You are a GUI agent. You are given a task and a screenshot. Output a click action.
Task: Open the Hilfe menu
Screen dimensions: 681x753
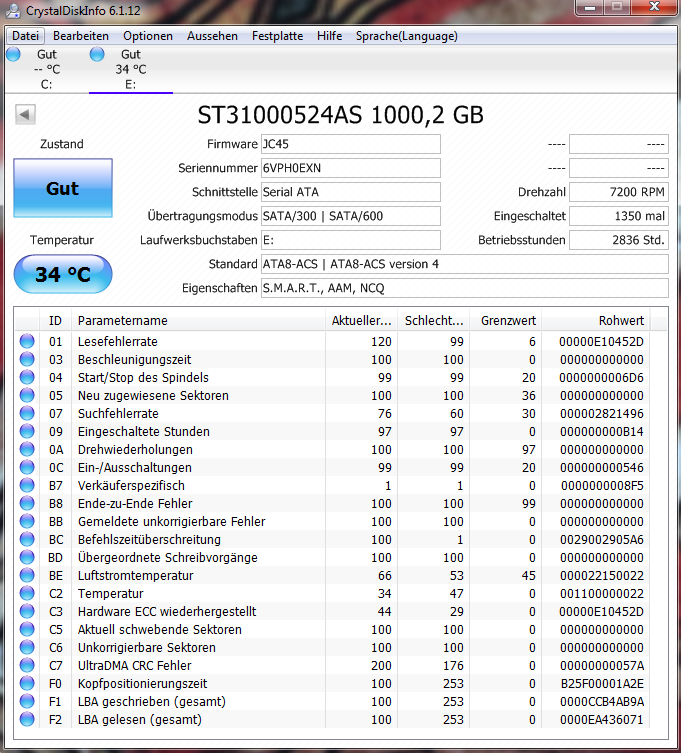329,36
